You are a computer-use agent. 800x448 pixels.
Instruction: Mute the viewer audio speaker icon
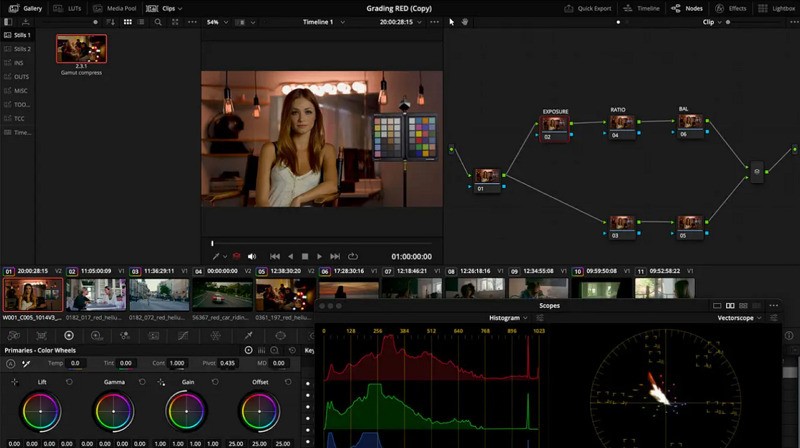(252, 257)
